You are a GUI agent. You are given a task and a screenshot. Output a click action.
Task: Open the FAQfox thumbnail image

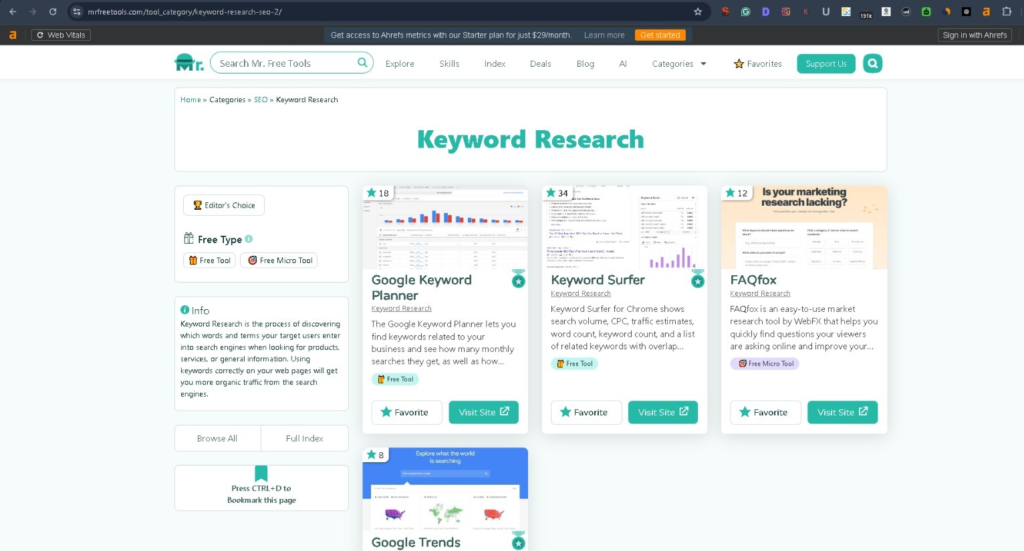point(804,227)
